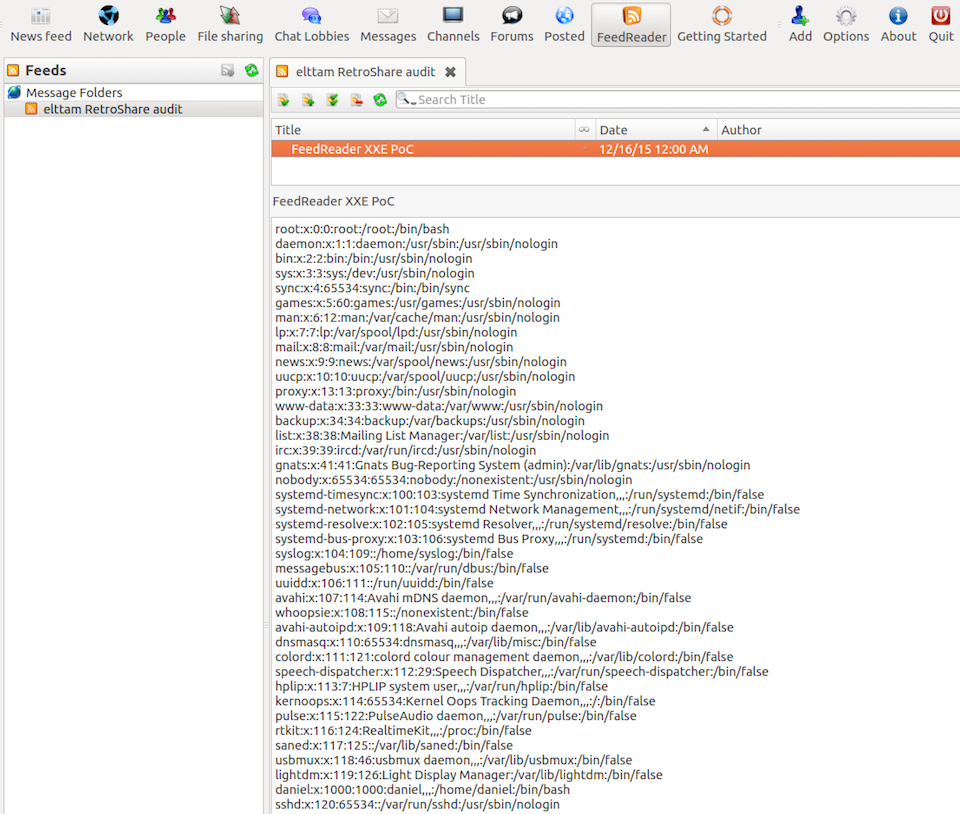Sort messages by the Author column
The height and width of the screenshot is (814, 960).
tap(838, 130)
